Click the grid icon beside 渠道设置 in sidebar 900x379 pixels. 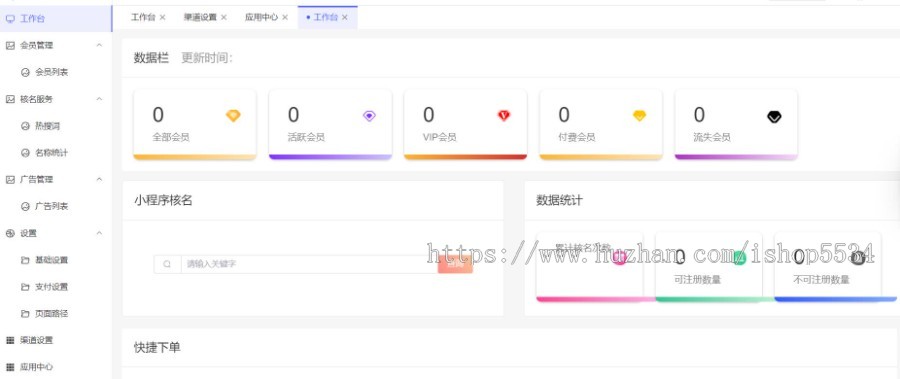(x=10, y=341)
